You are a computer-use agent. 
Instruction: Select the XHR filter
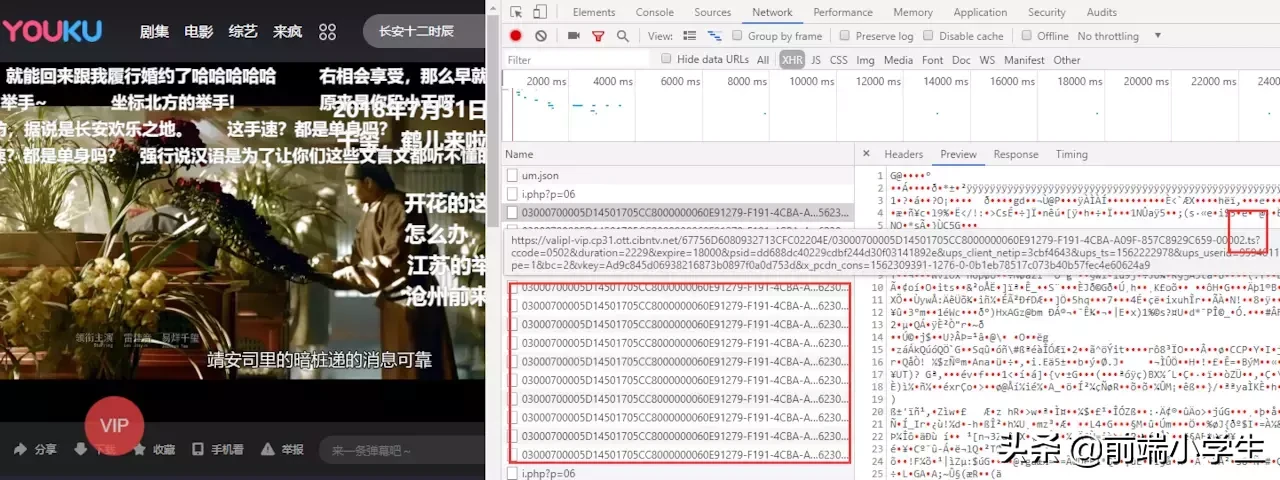(x=792, y=60)
